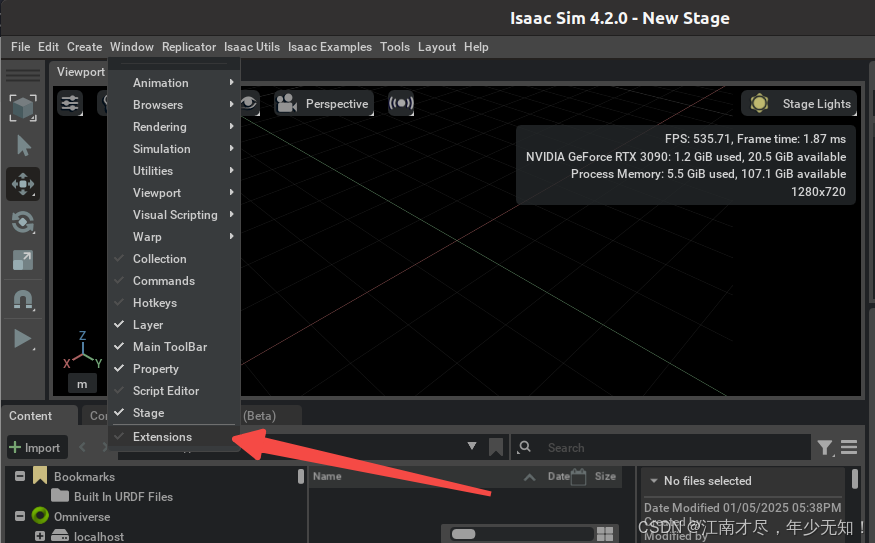Select the arrow select tool

[x=23, y=146]
